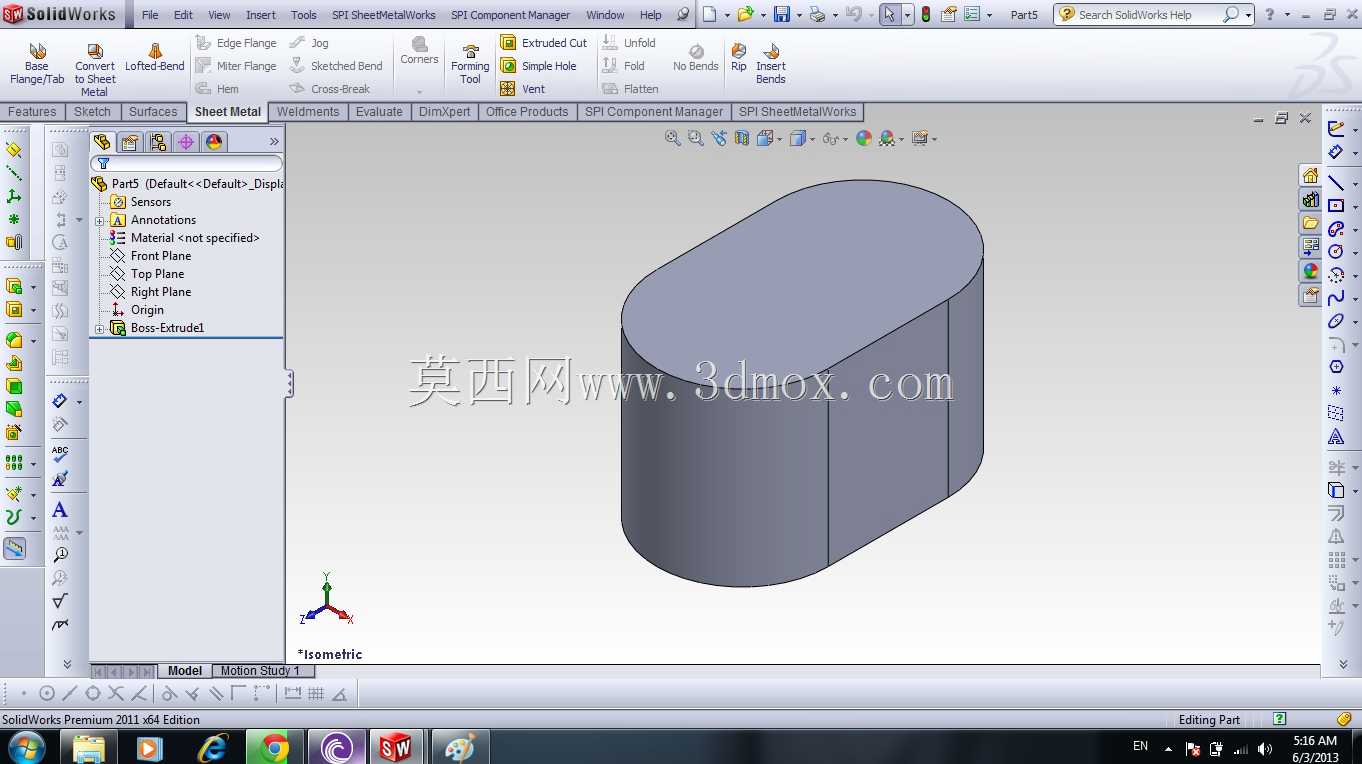Image resolution: width=1362 pixels, height=764 pixels.
Task: Open the DimXpertManager panel tab
Action: (186, 142)
